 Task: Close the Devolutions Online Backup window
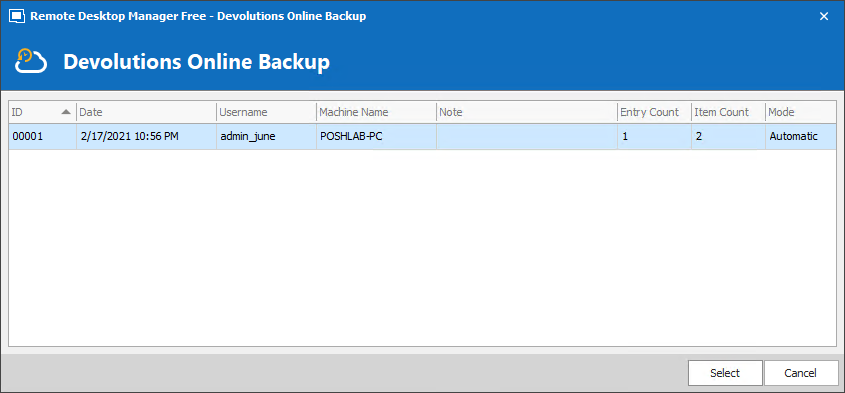[x=823, y=16]
